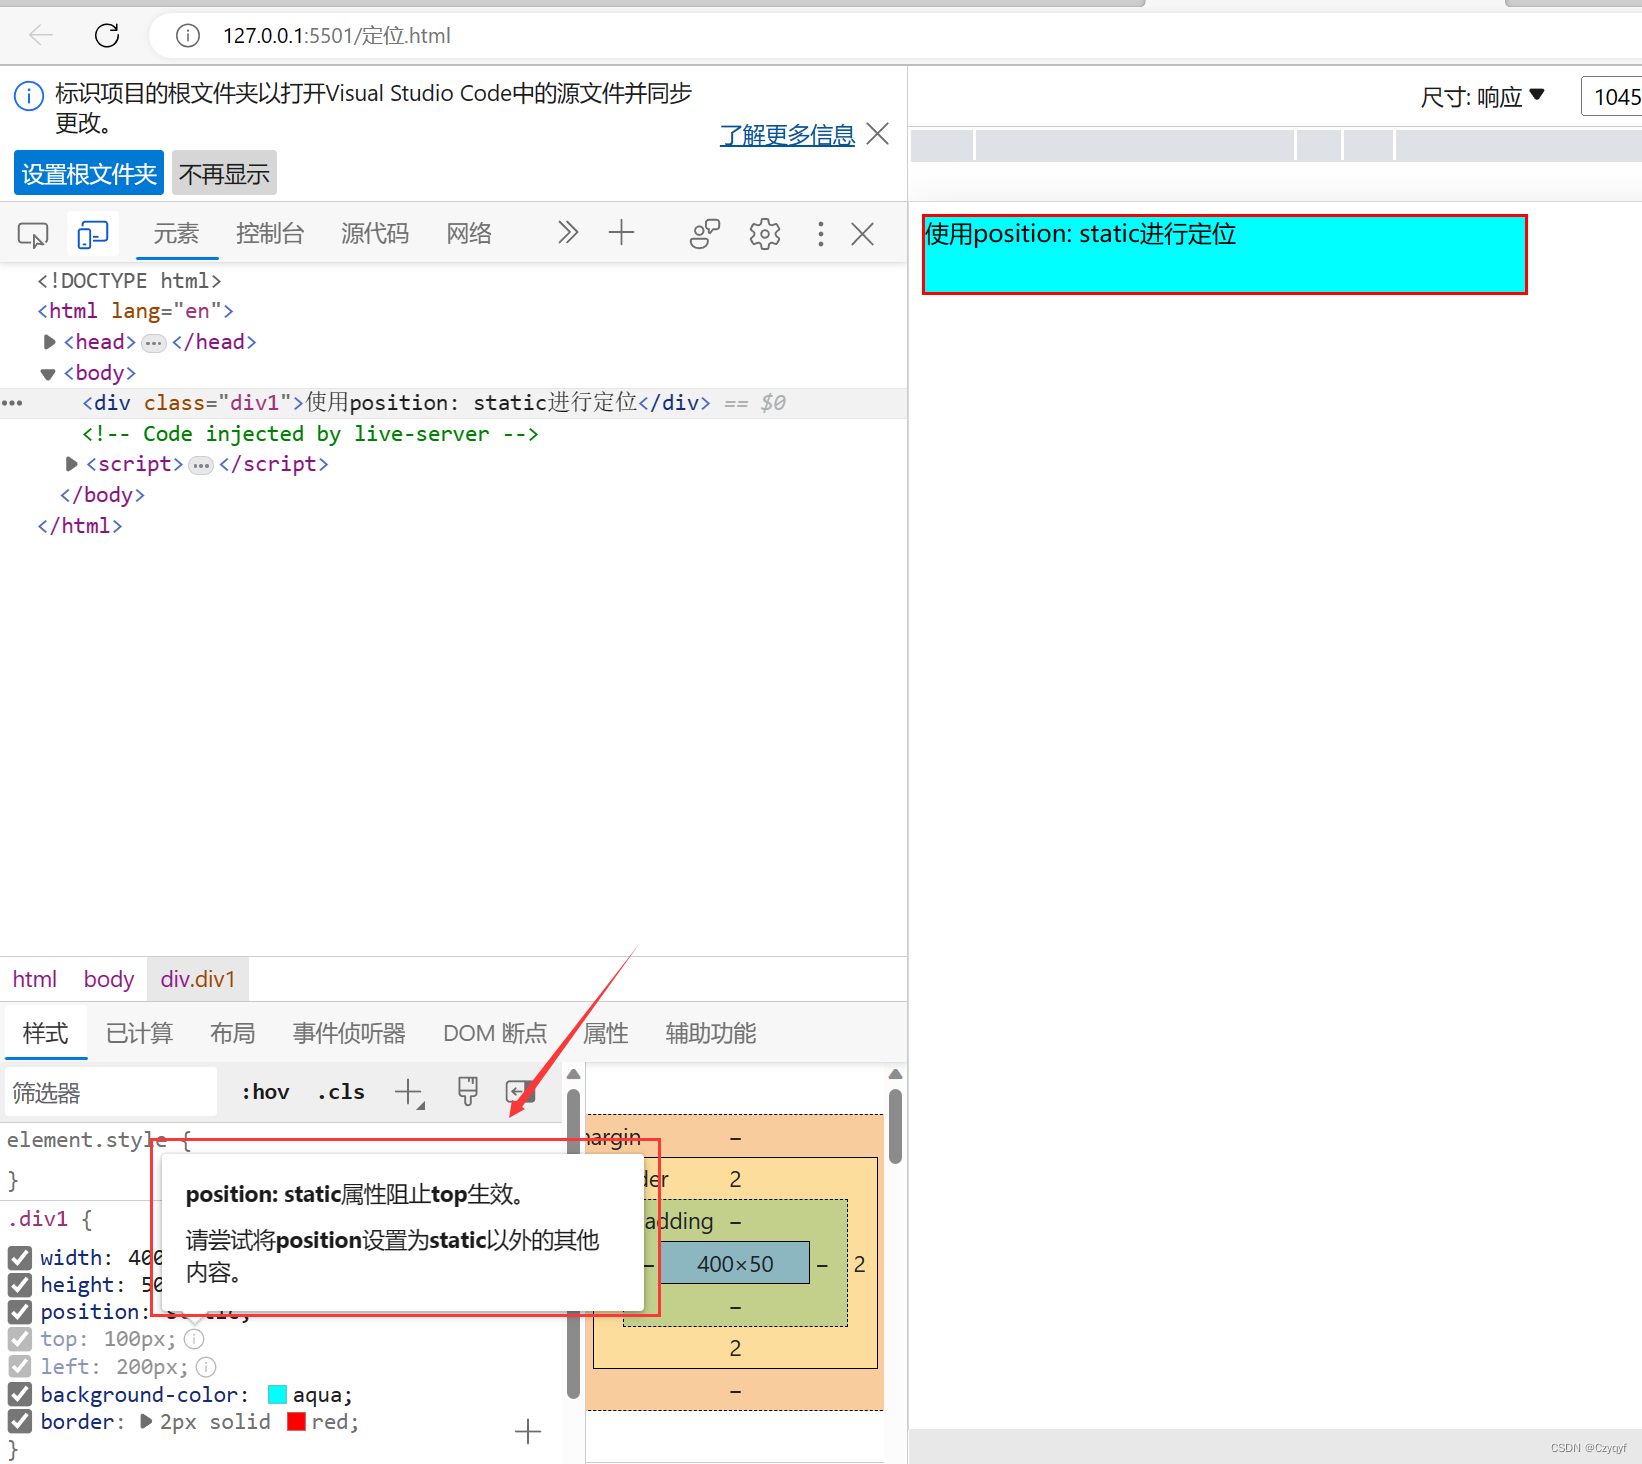
Task: Dismiss the root folder info banner
Action: click(x=877, y=134)
